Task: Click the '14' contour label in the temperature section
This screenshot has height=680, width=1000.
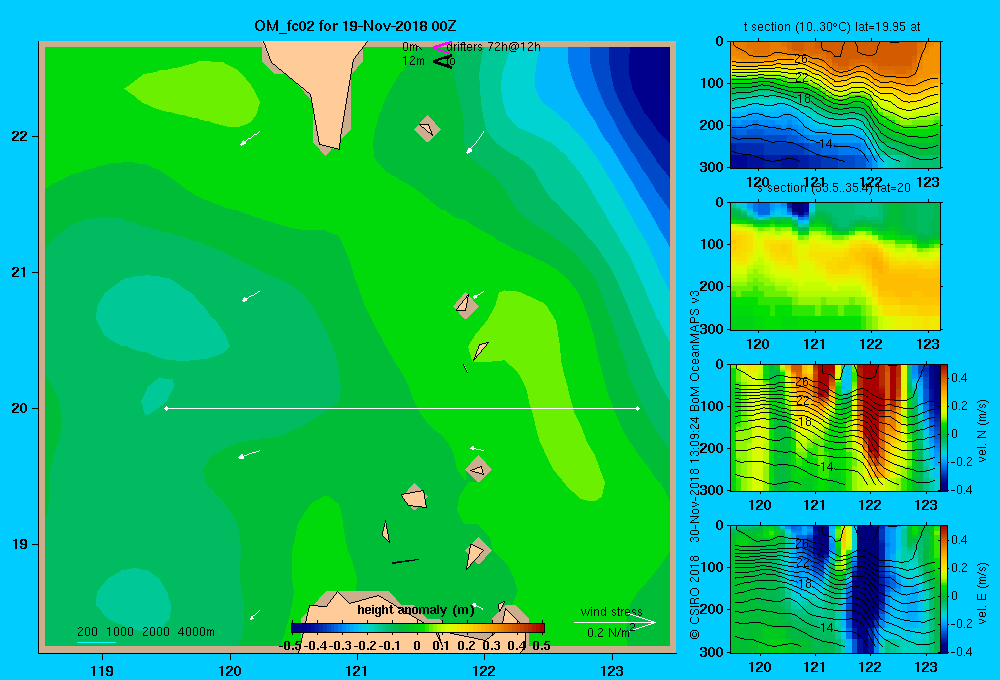Action: (x=826, y=144)
